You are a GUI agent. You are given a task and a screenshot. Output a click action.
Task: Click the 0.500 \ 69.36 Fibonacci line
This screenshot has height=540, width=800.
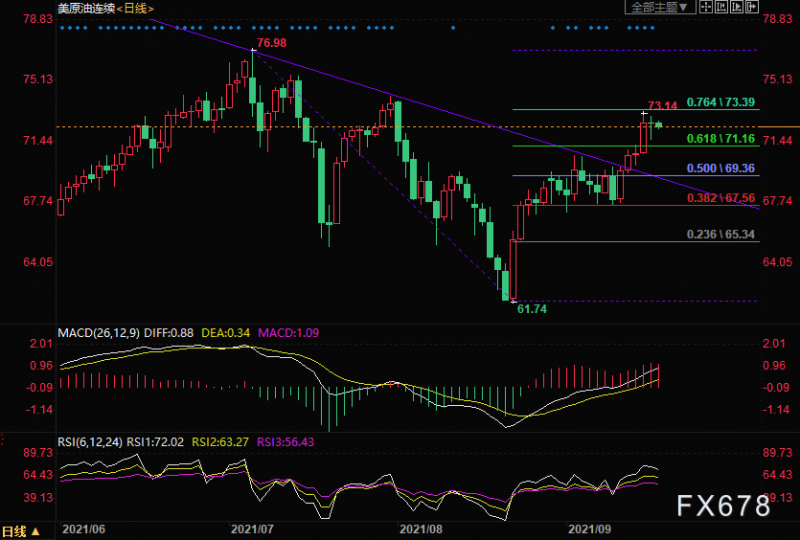[636, 176]
